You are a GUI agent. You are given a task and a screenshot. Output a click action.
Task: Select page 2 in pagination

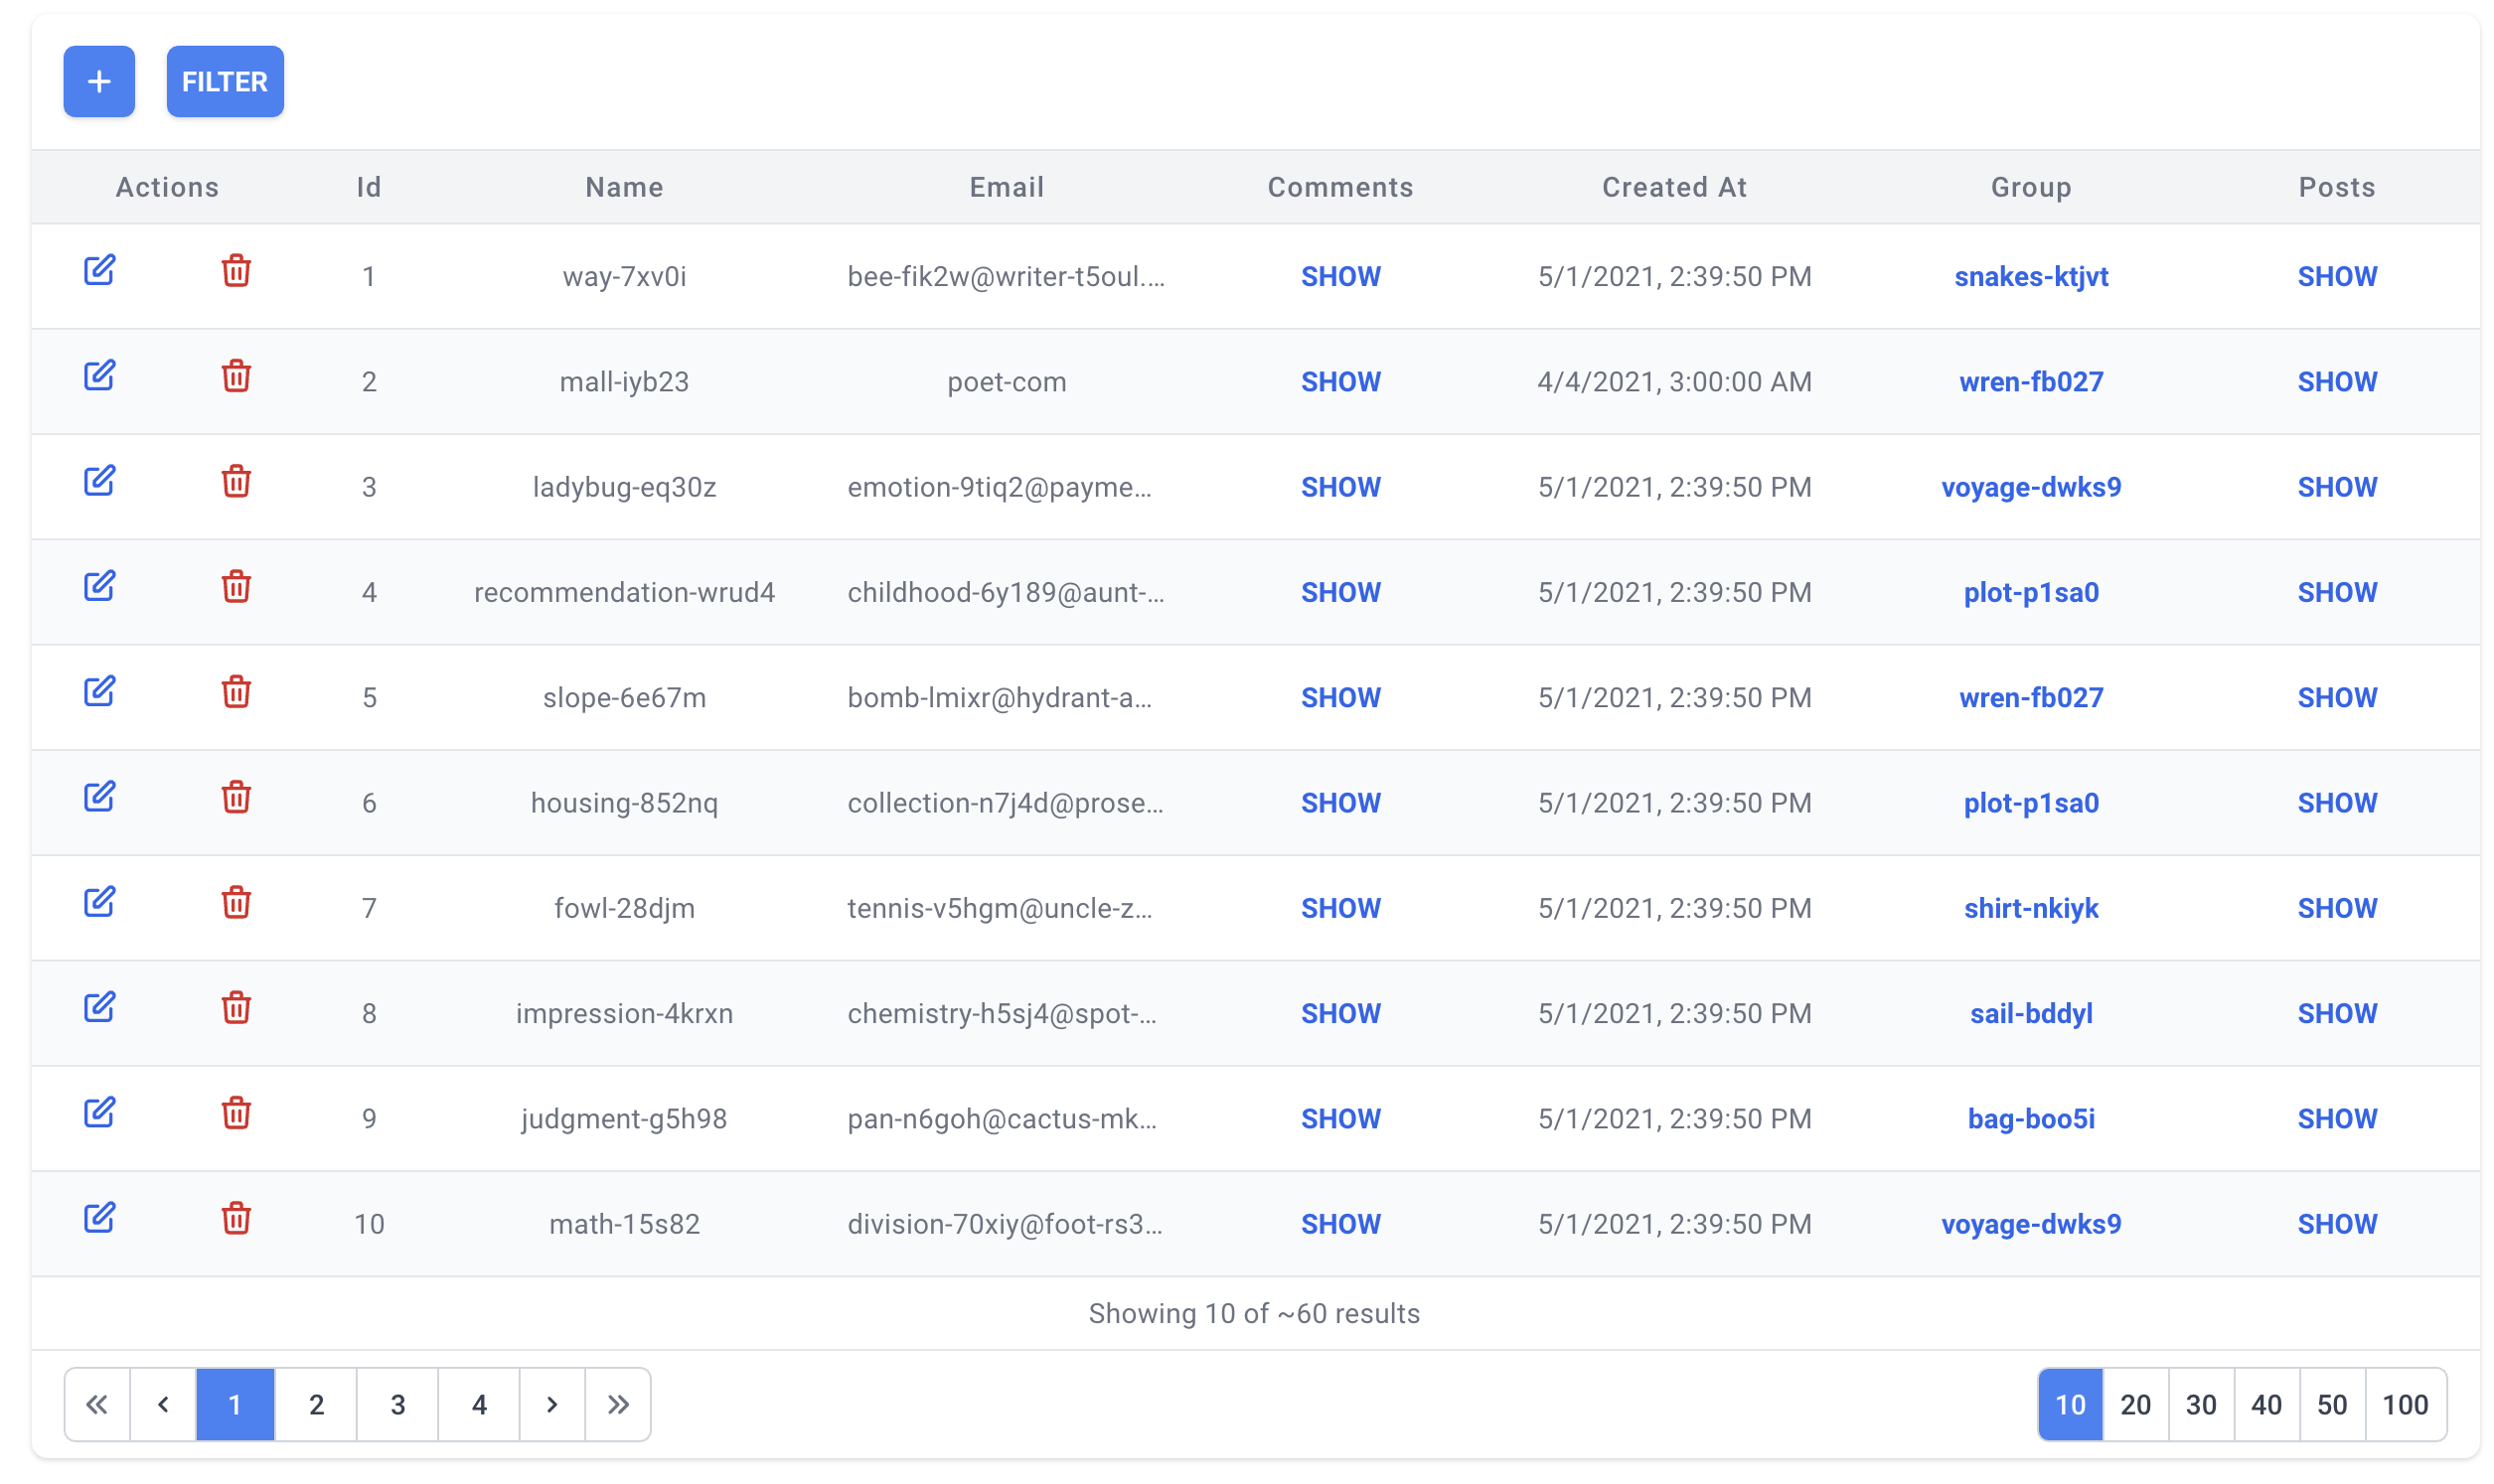coord(316,1404)
